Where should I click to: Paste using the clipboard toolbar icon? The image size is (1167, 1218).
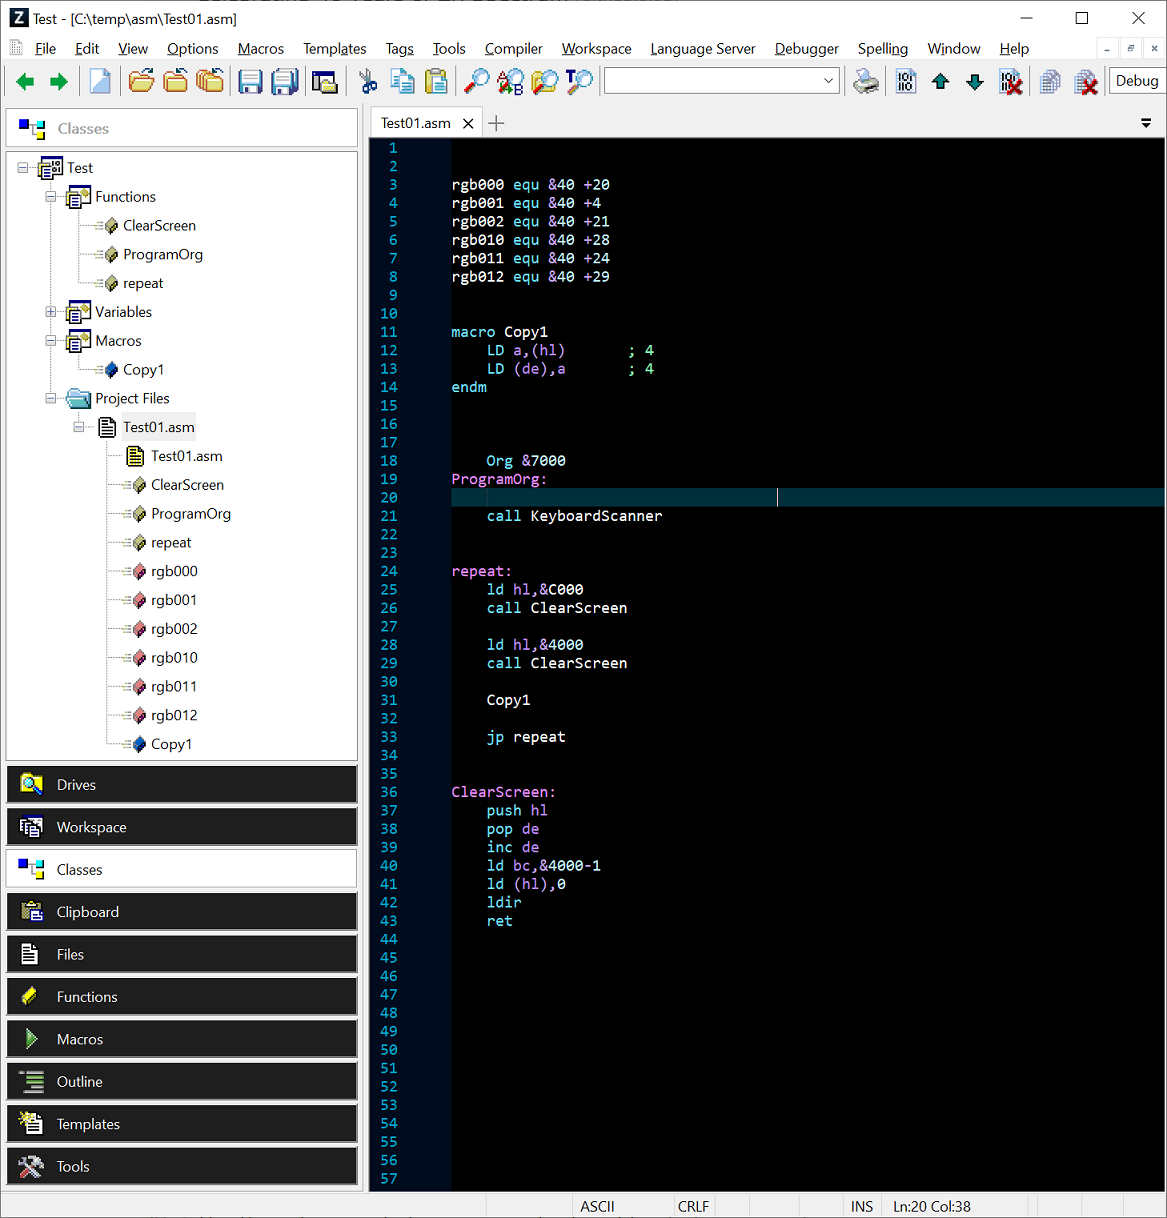coord(436,82)
